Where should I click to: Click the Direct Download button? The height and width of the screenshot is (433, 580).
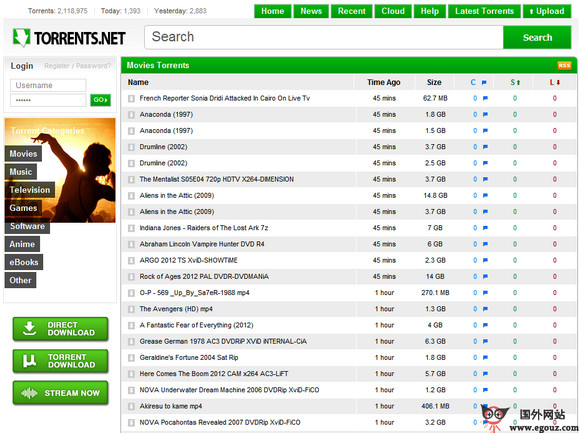60,329
